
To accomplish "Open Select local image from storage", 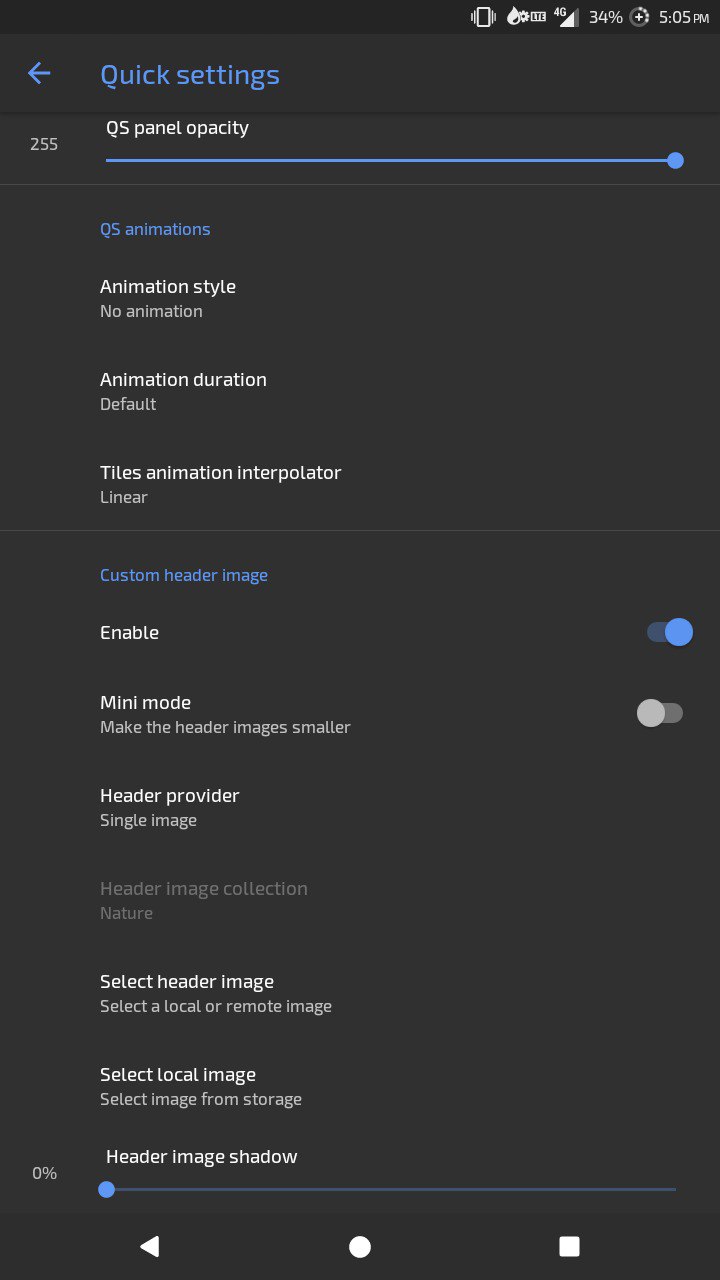I will (360, 1086).
